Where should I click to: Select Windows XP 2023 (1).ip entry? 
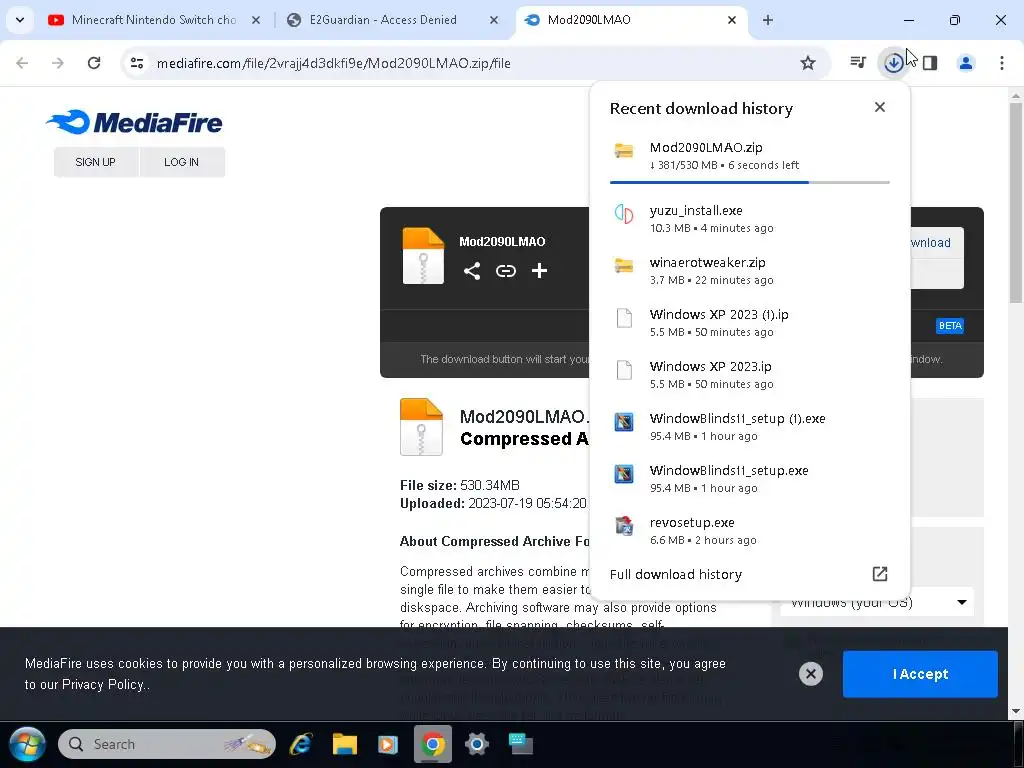(x=750, y=323)
